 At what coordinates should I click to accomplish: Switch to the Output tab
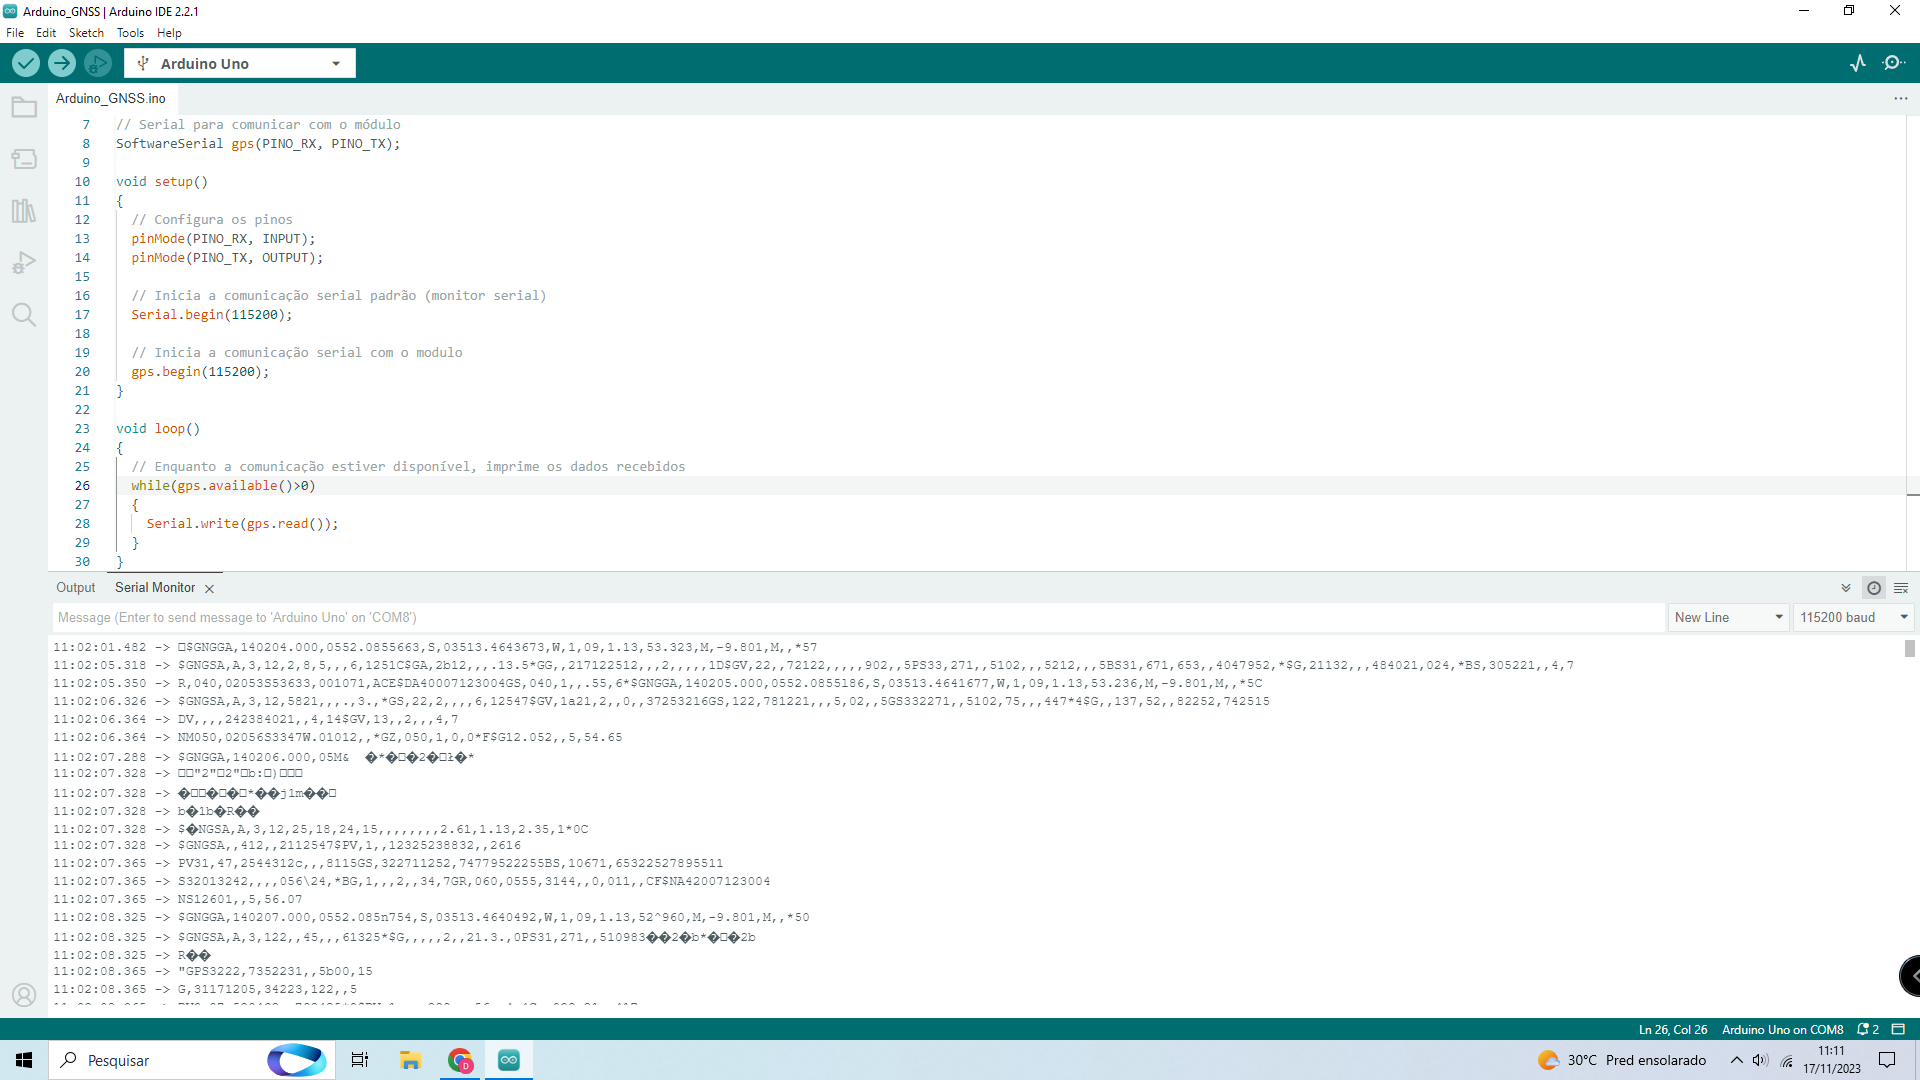click(76, 588)
